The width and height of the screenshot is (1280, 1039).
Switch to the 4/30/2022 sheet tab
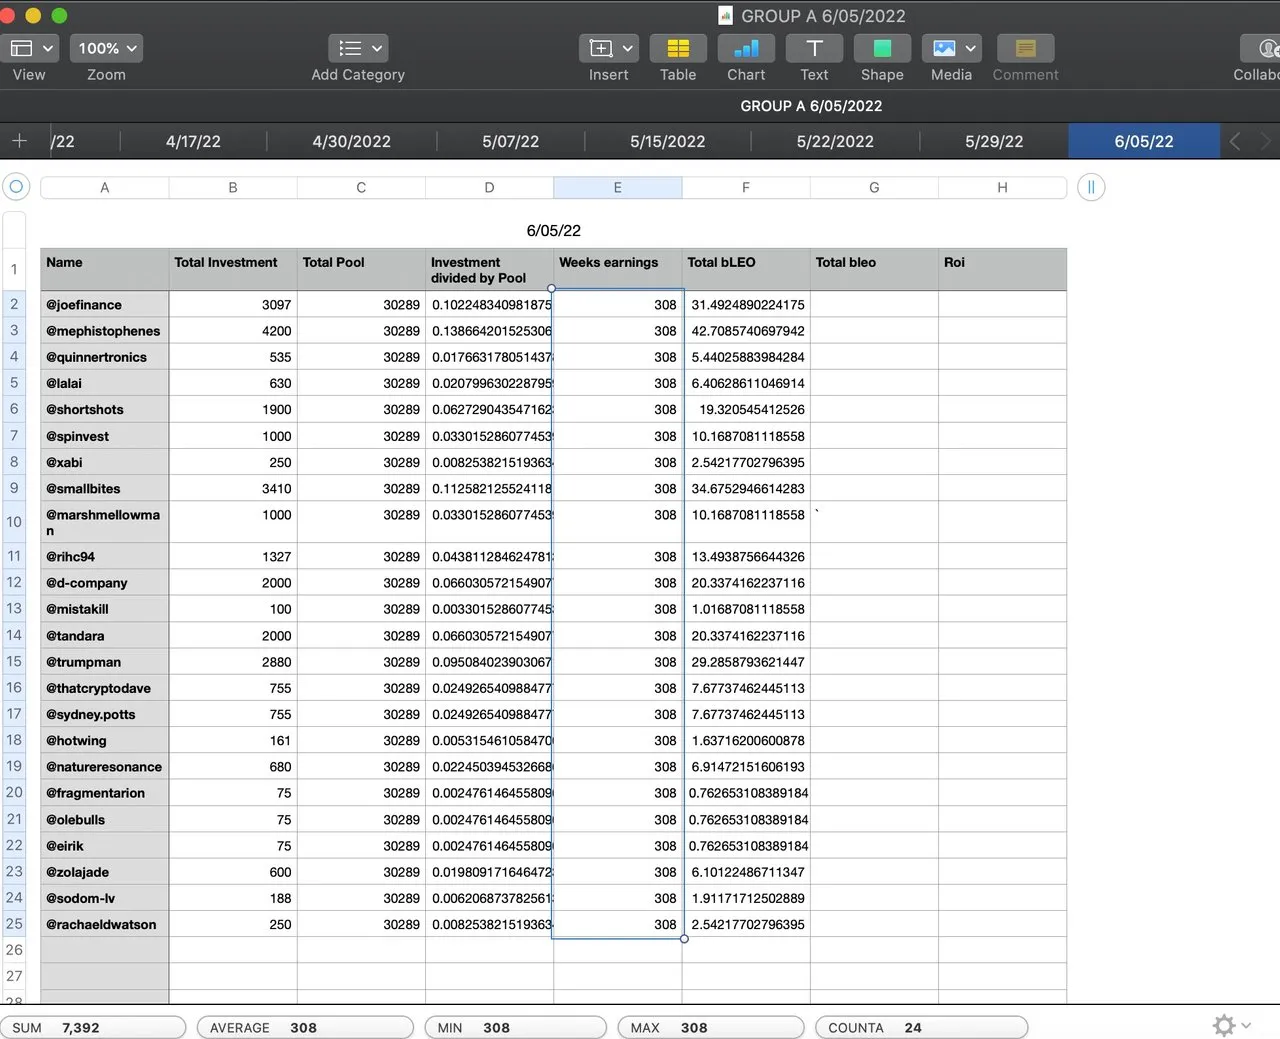pyautogui.click(x=352, y=141)
